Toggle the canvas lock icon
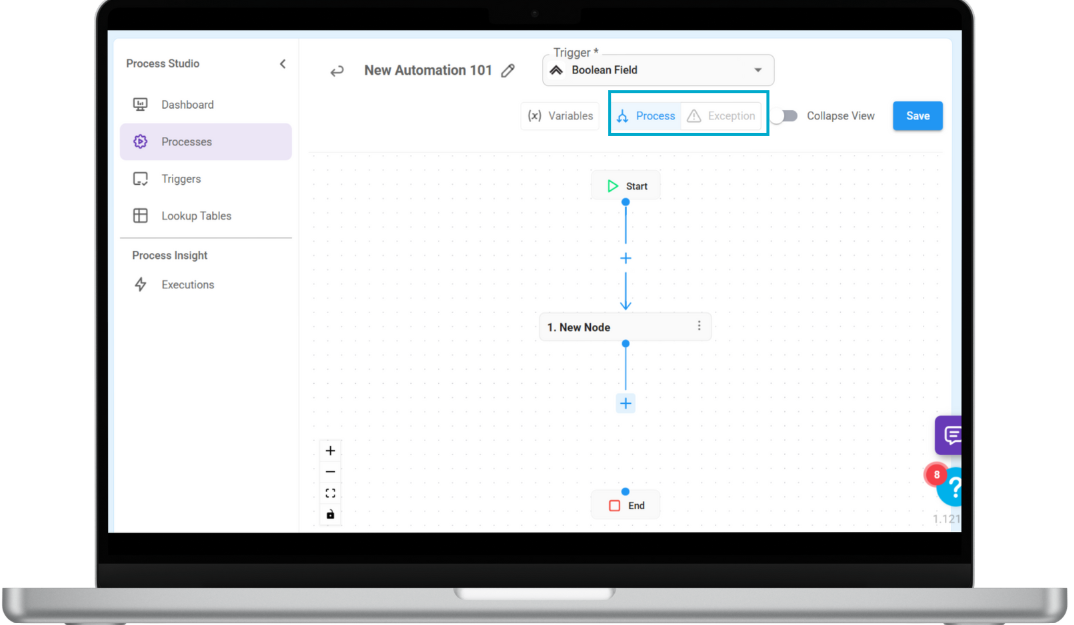Viewport: 1074px width, 625px height. coord(331,515)
